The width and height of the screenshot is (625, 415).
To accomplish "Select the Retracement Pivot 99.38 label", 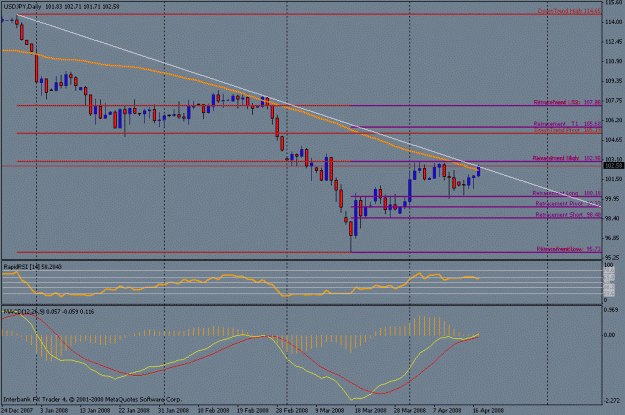I will (x=568, y=204).
